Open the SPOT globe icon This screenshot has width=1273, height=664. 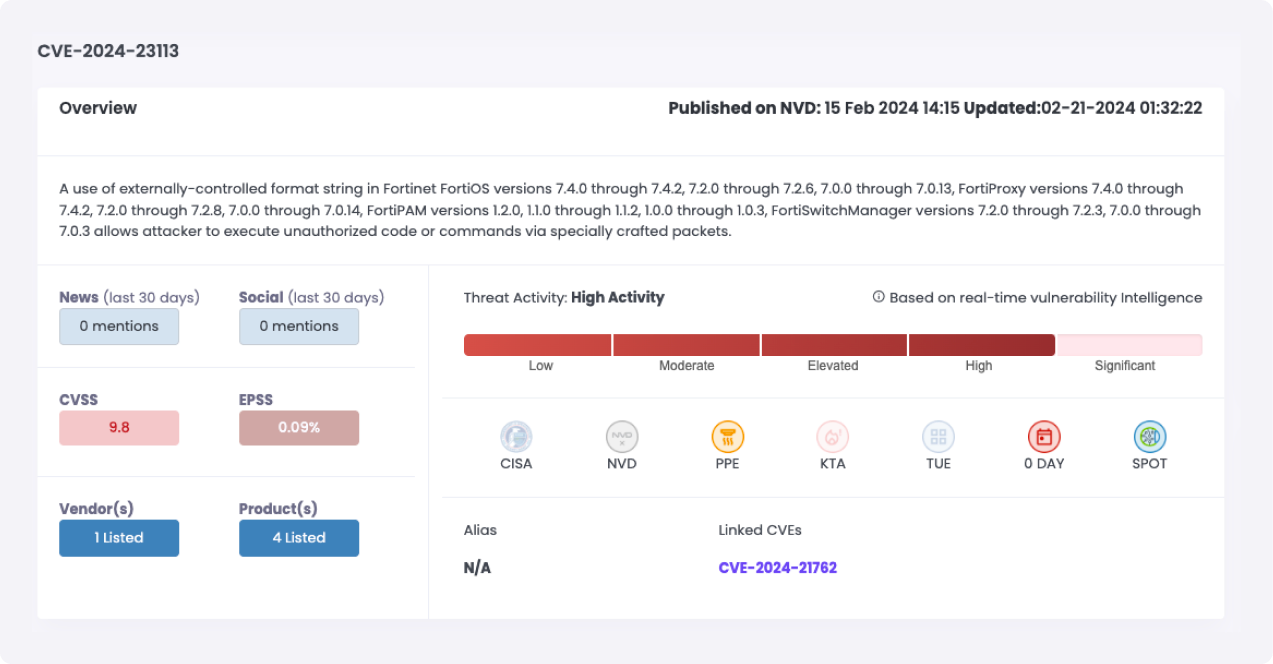coord(1150,437)
